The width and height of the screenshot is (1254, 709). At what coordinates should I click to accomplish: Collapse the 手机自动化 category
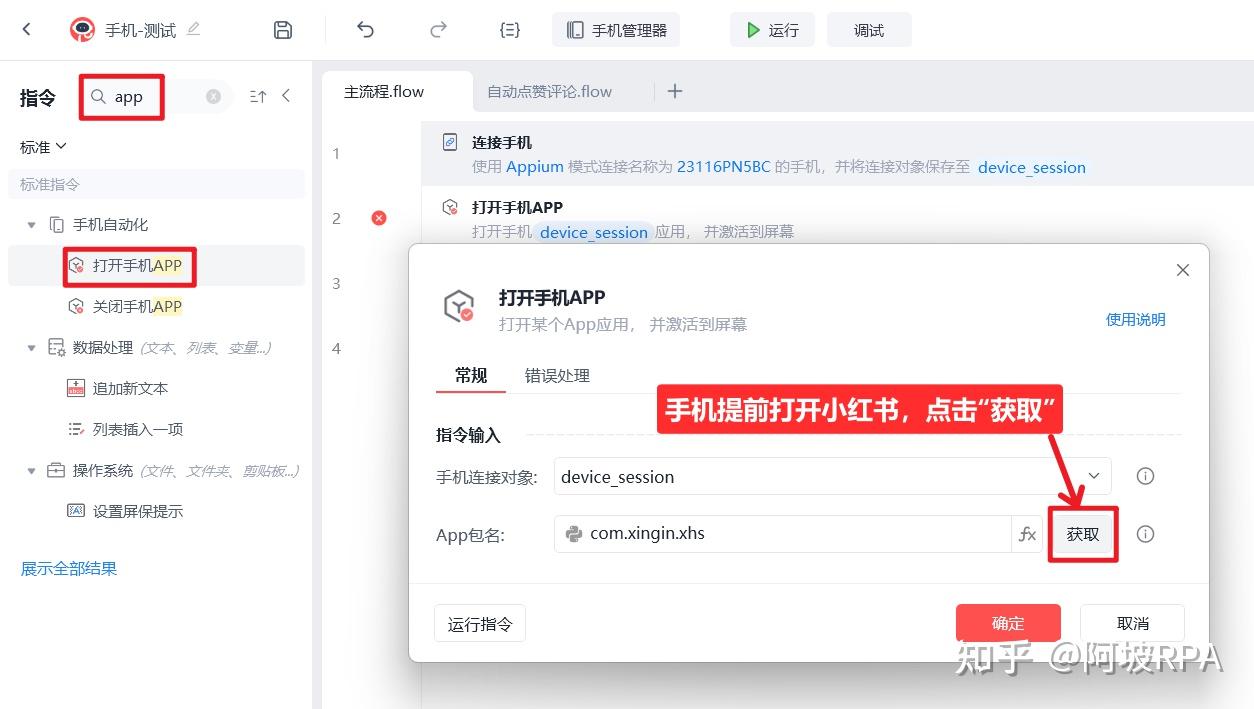point(31,224)
